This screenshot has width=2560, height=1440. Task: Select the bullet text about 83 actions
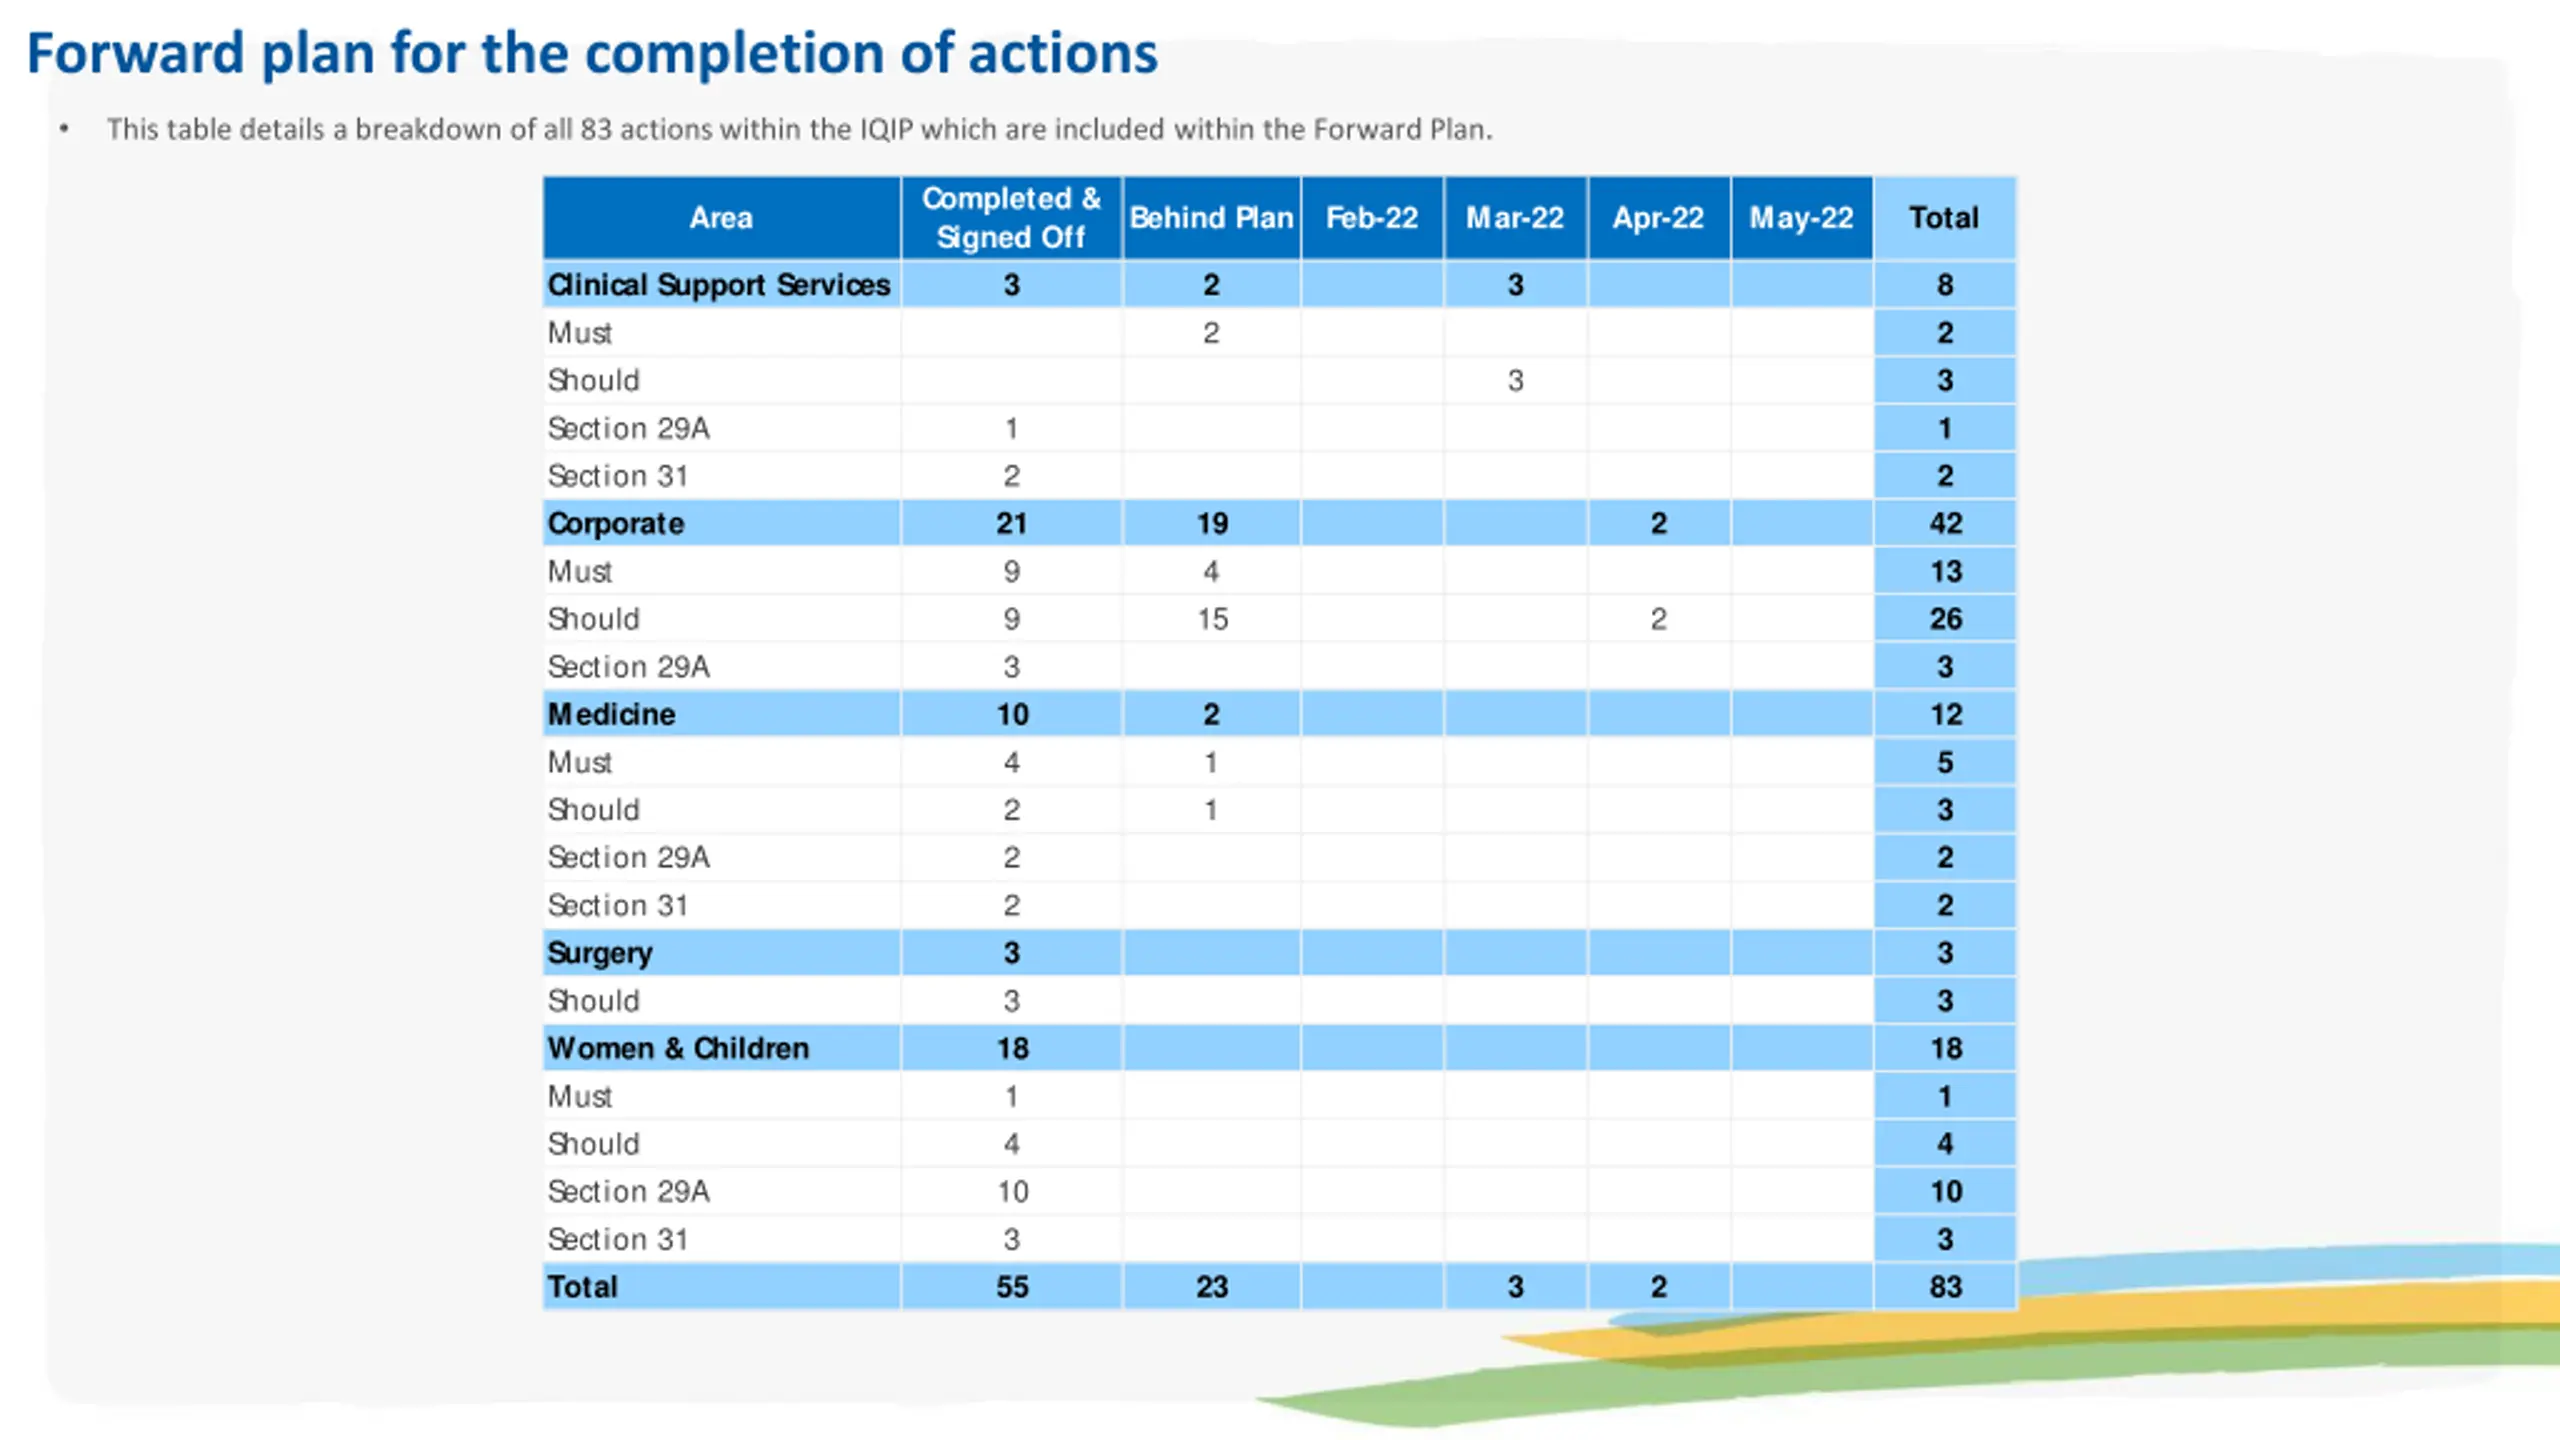coord(800,129)
